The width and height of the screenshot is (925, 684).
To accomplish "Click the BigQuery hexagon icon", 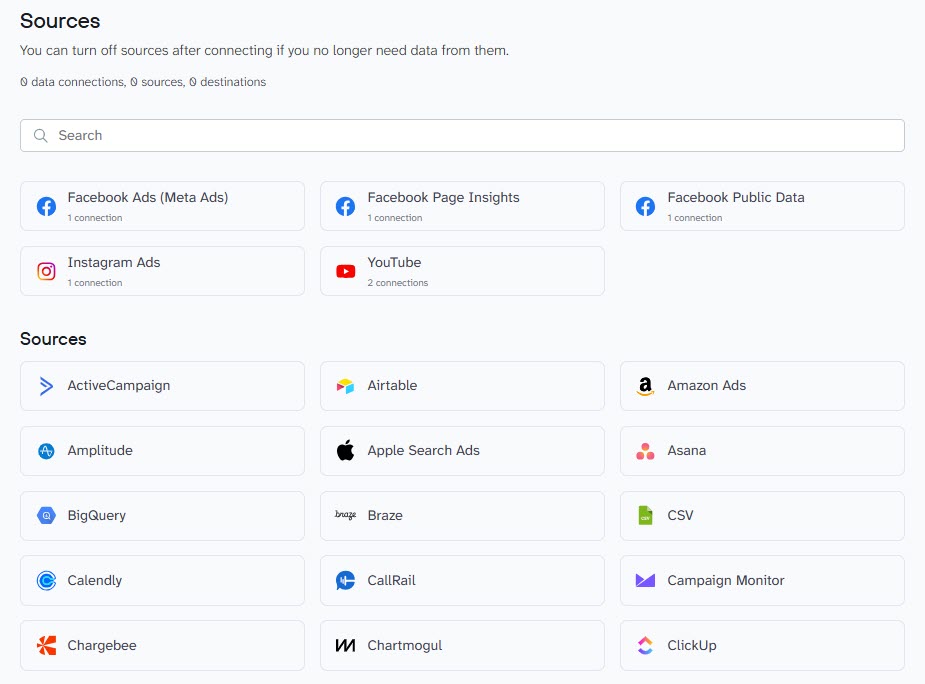I will (x=46, y=515).
